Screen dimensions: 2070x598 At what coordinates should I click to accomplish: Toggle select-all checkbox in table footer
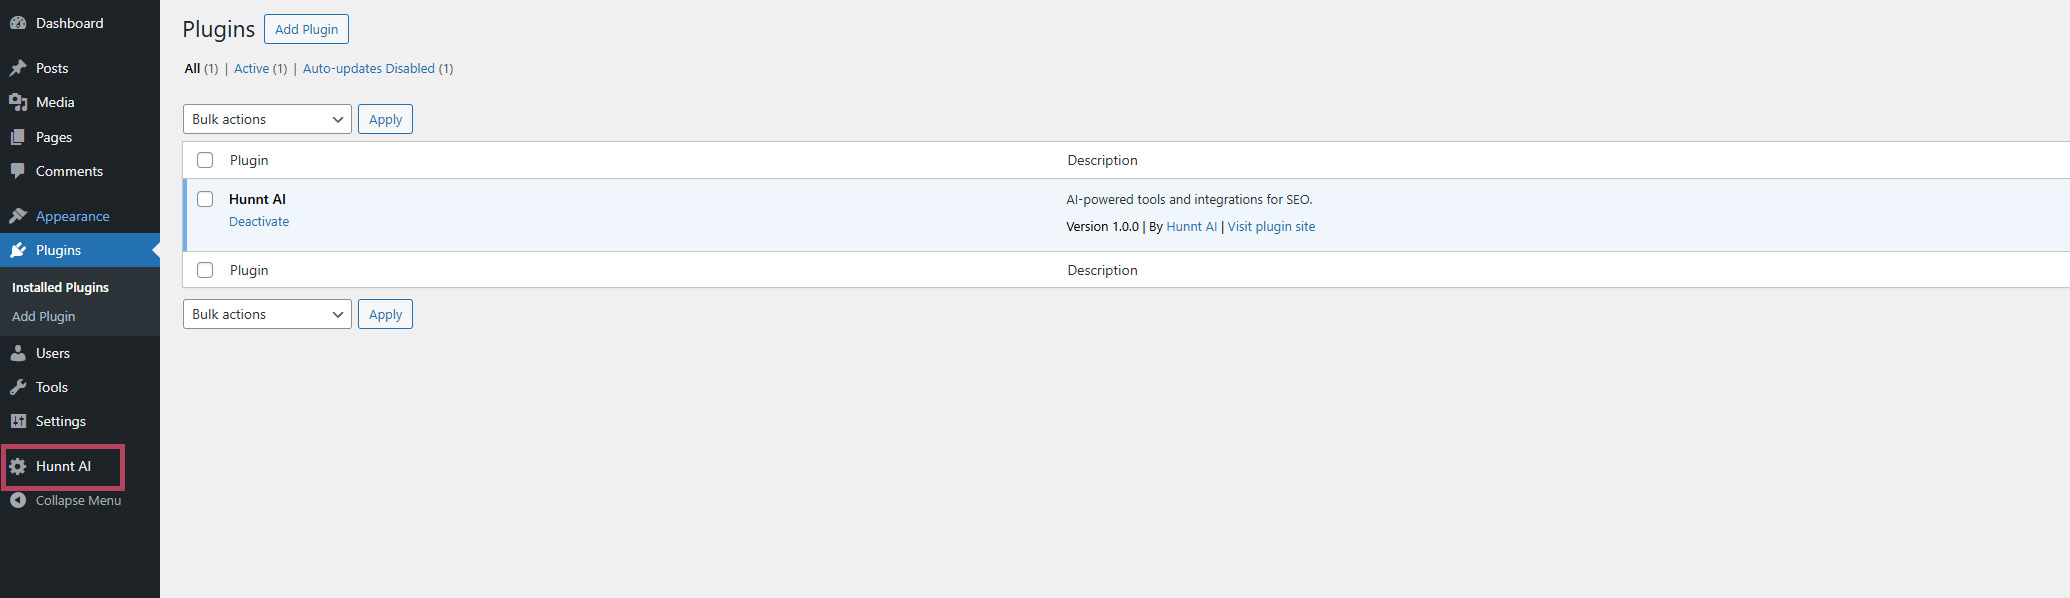coord(205,270)
